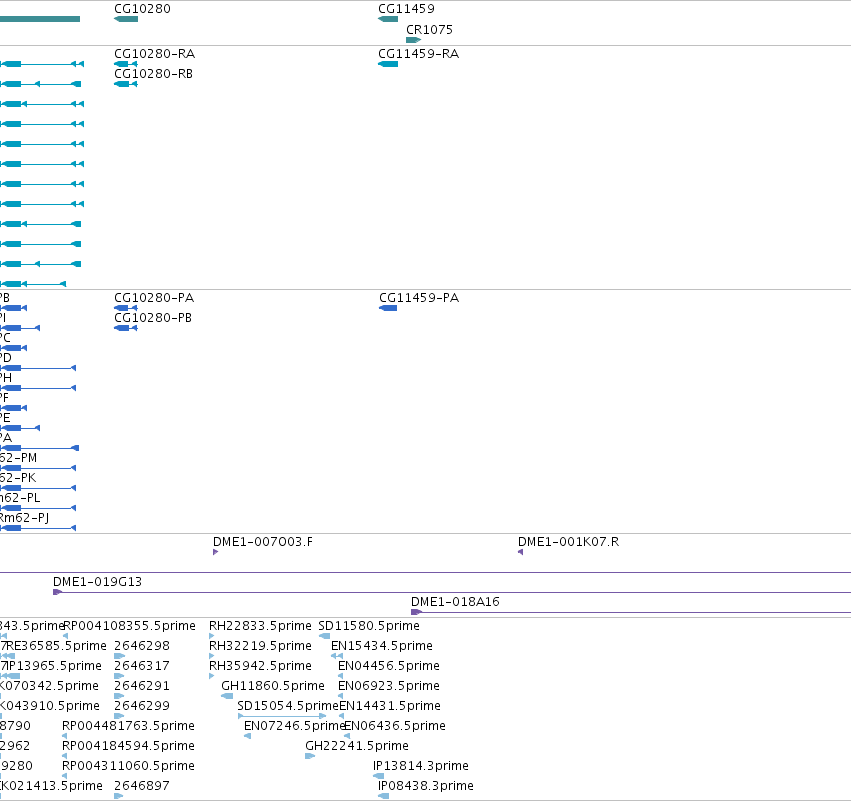Click the Rm62-PJ protein label
This screenshot has width=851, height=801.
[24, 518]
